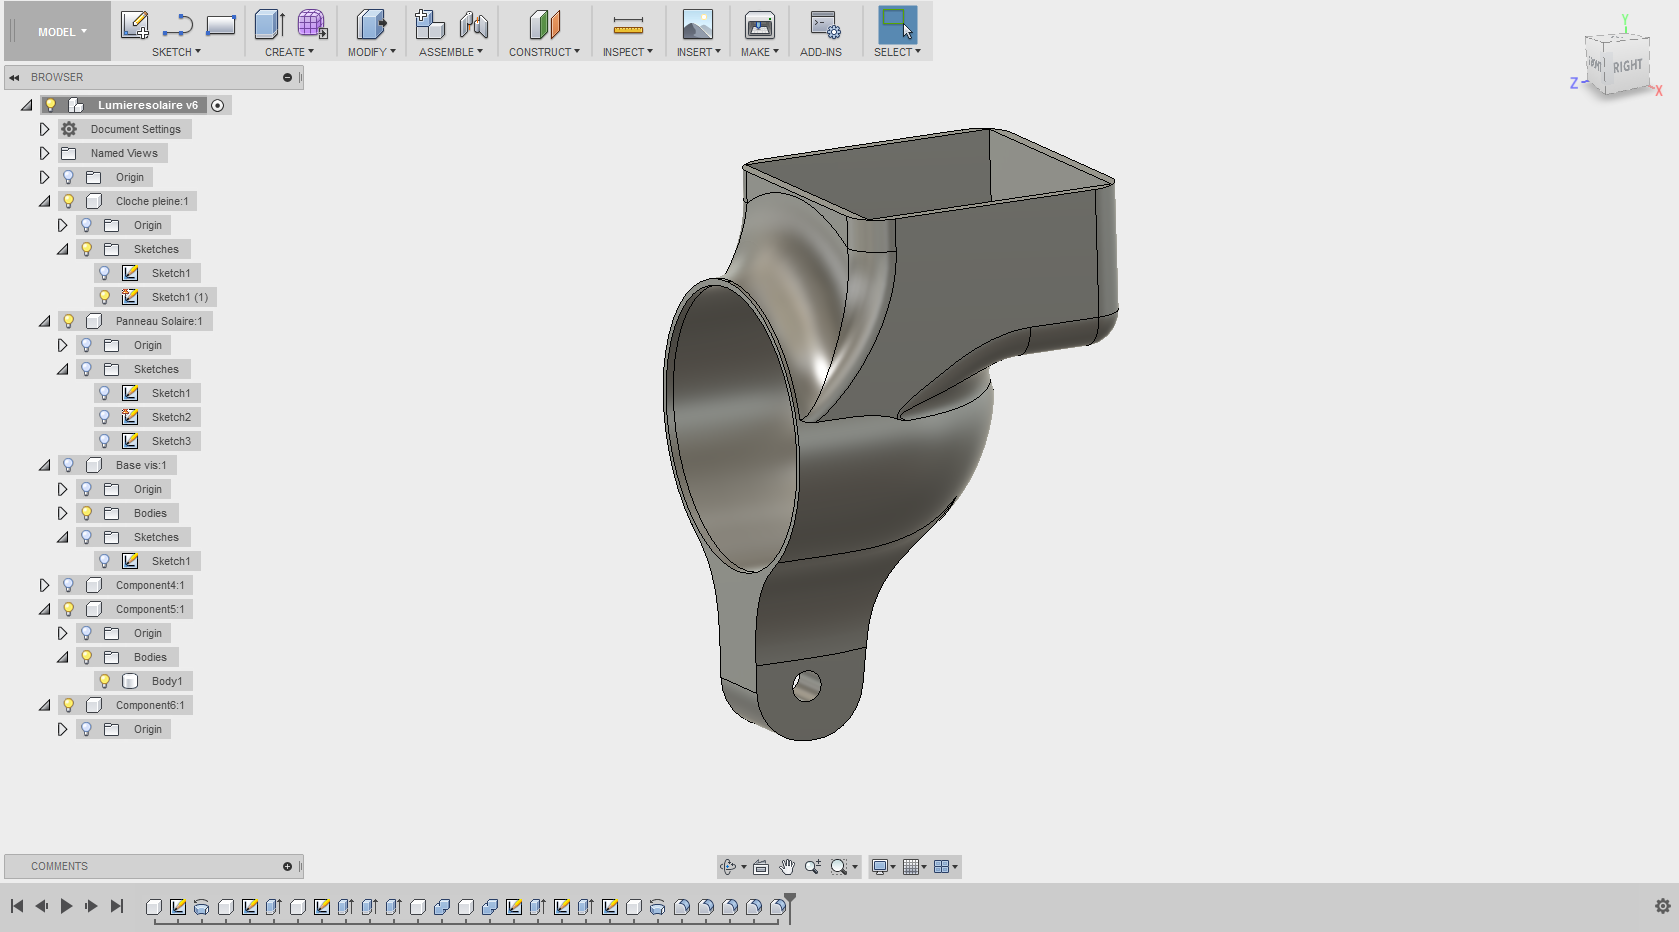Expand Named Views folder
Viewport: 1679px width, 932px height.
(44, 153)
